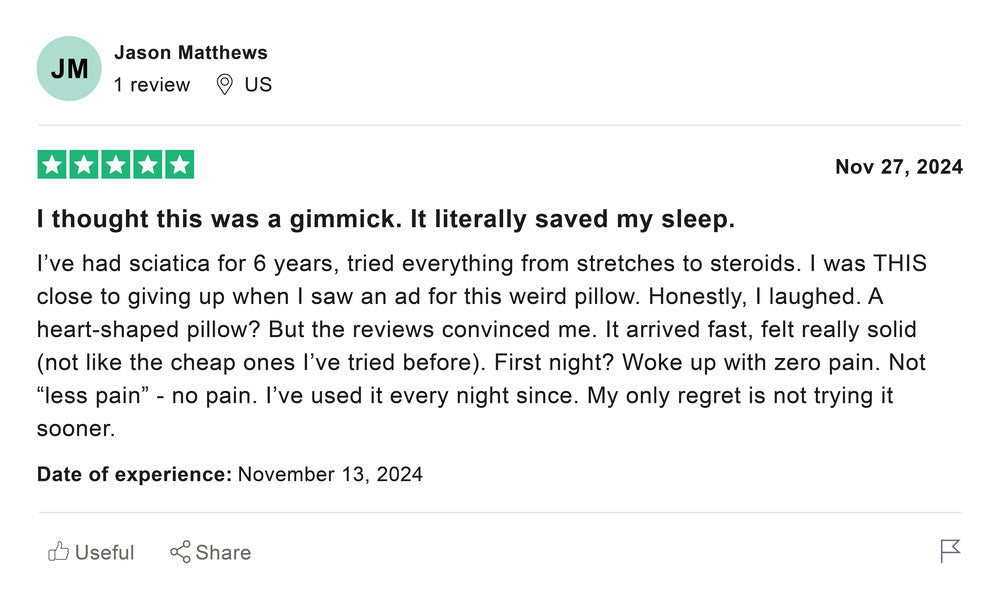Open Jason Matthews' reviewer profile name
The image size is (1000, 591).
pos(191,53)
